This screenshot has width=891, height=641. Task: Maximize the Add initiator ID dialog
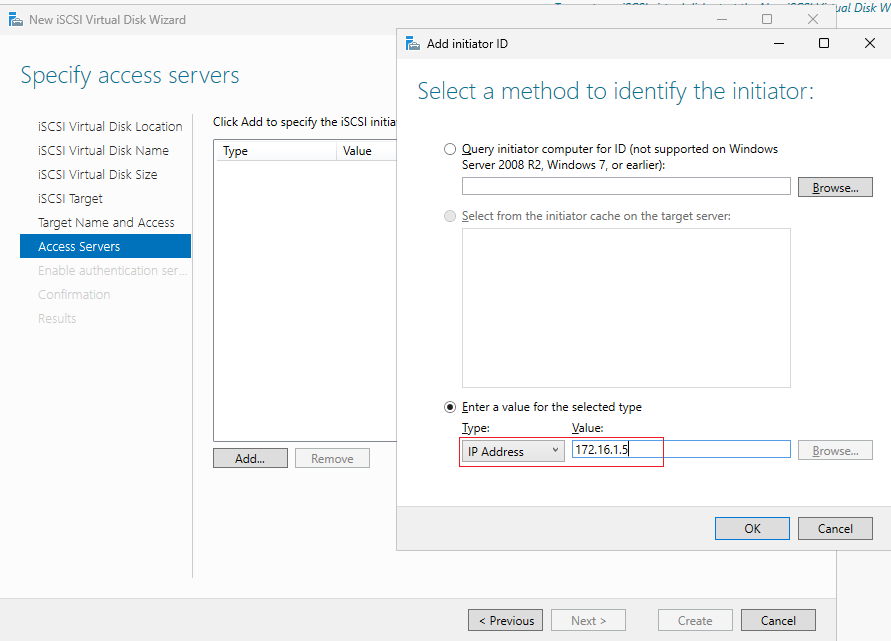(824, 44)
